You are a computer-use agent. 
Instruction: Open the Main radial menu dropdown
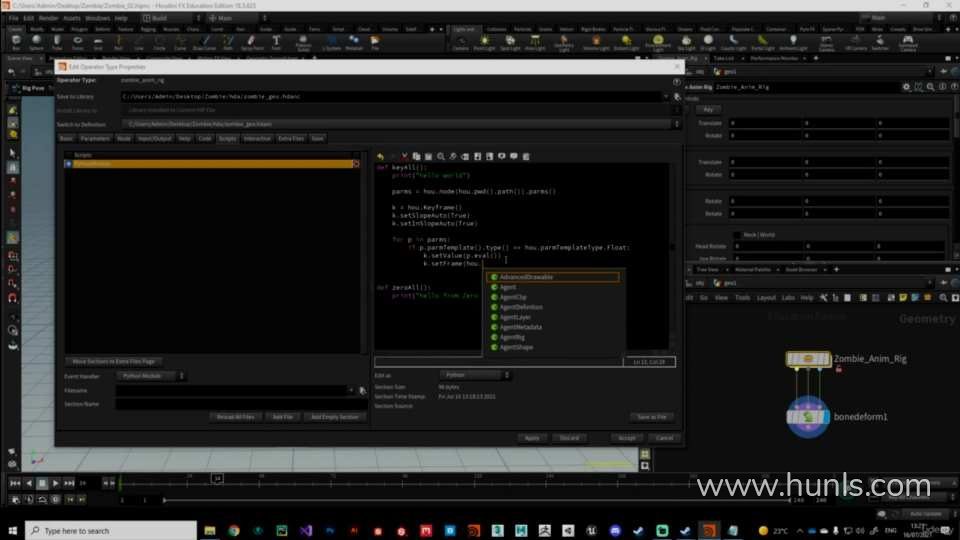[x=238, y=18]
